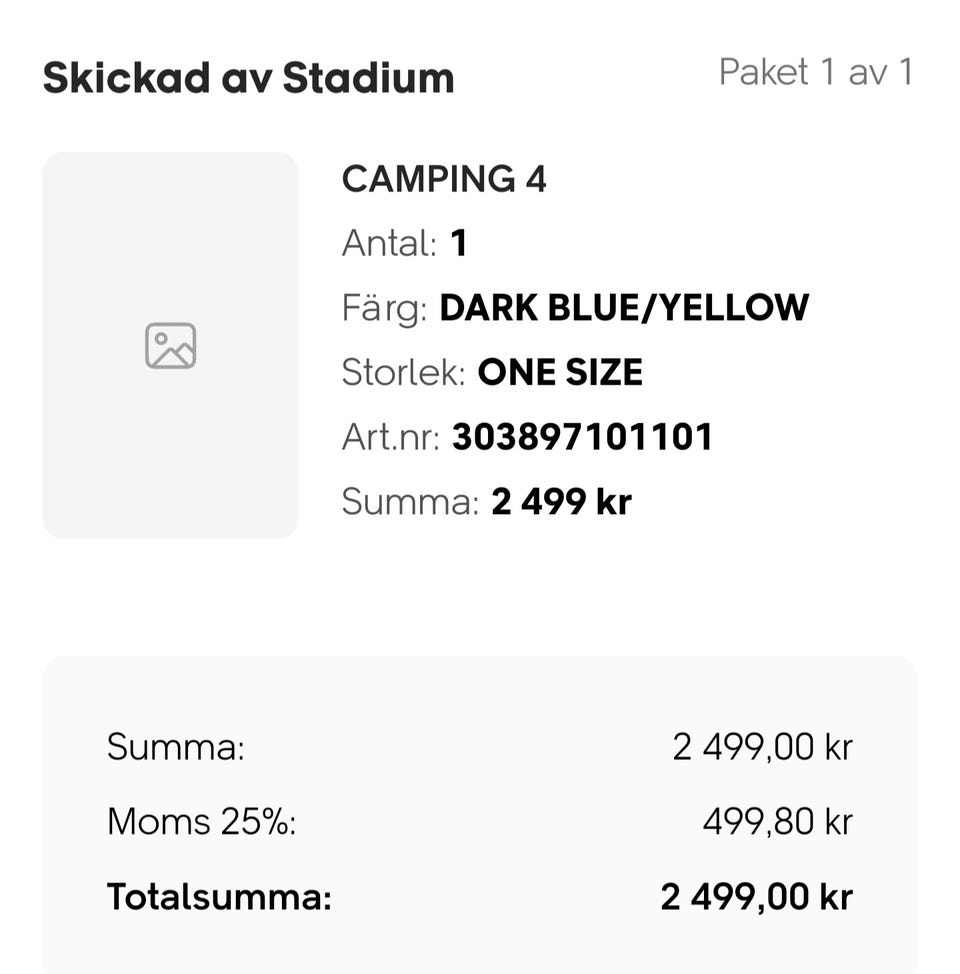Click the 'Art.nr:' label
The width and height of the screenshot is (960, 974).
(391, 437)
